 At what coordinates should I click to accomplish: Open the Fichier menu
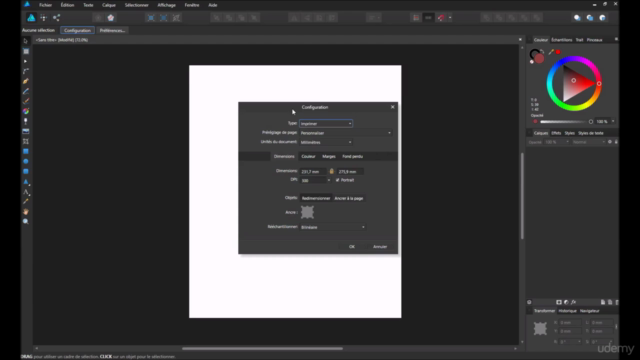point(45,5)
